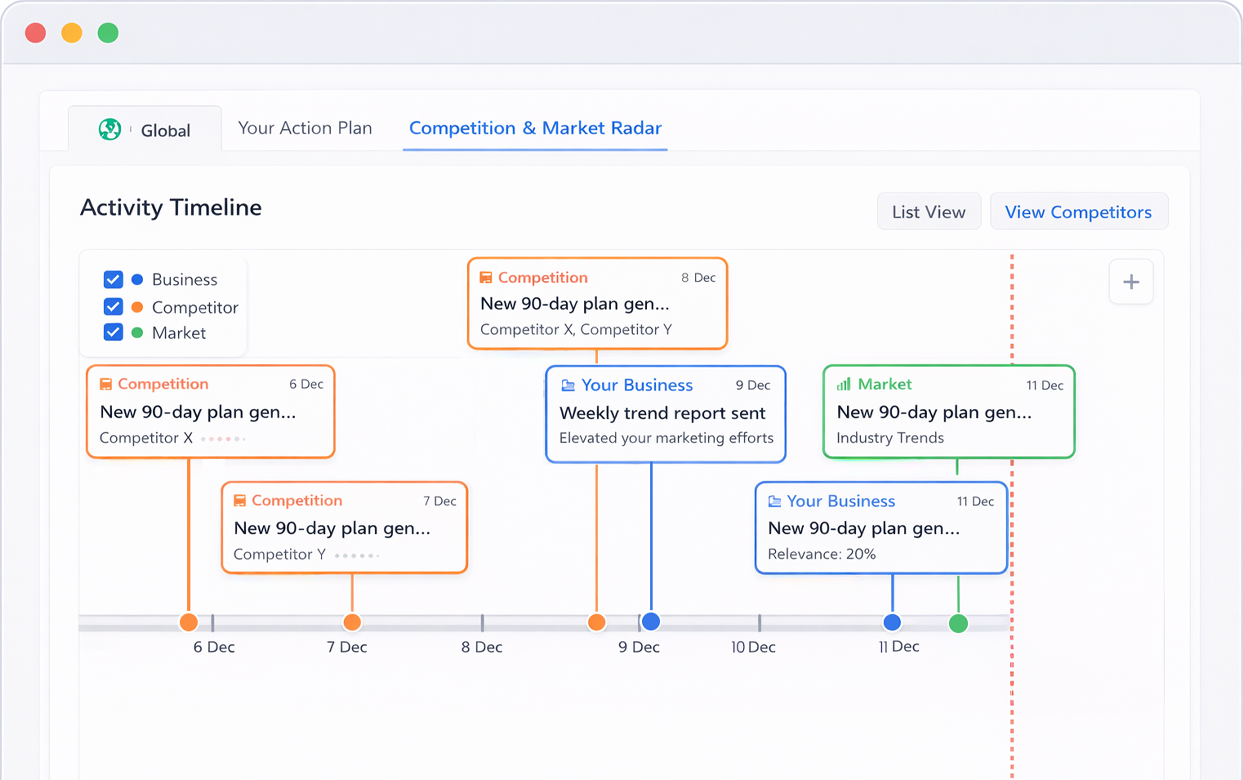This screenshot has height=780, width=1243.
Task: Click the Market legend label
Action: pos(179,333)
